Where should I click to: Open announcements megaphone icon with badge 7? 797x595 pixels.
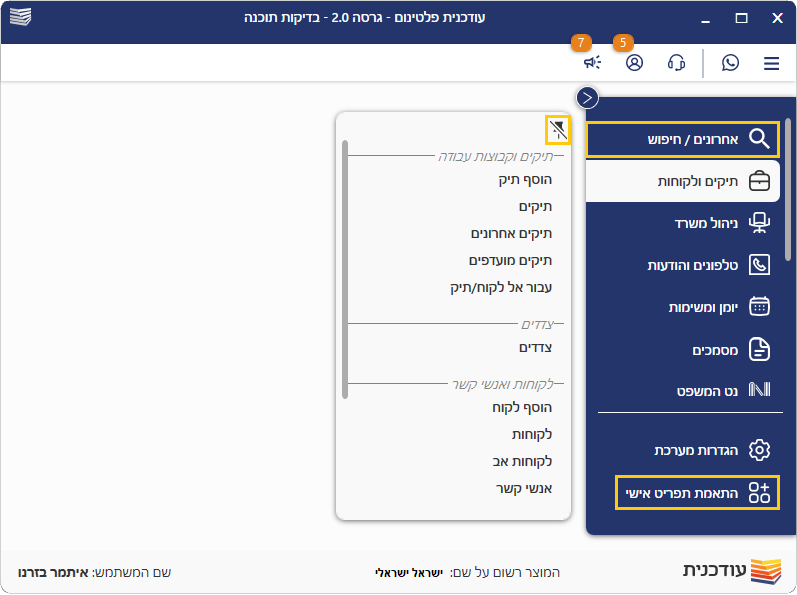[x=592, y=63]
